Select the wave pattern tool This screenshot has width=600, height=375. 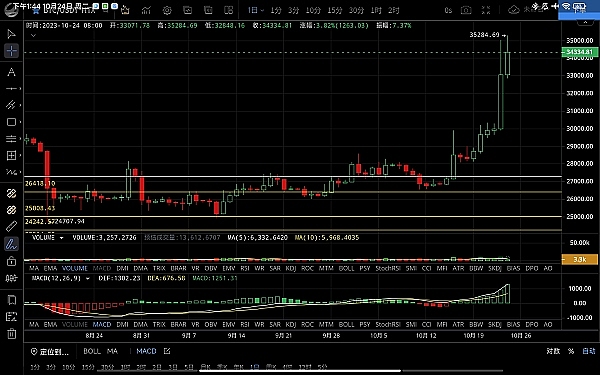11,172
